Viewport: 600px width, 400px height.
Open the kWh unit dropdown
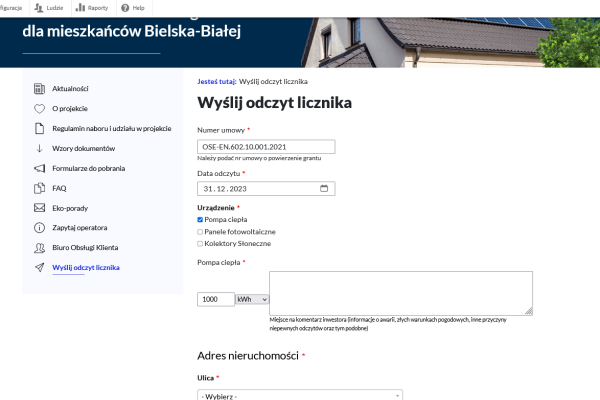pyautogui.click(x=252, y=299)
